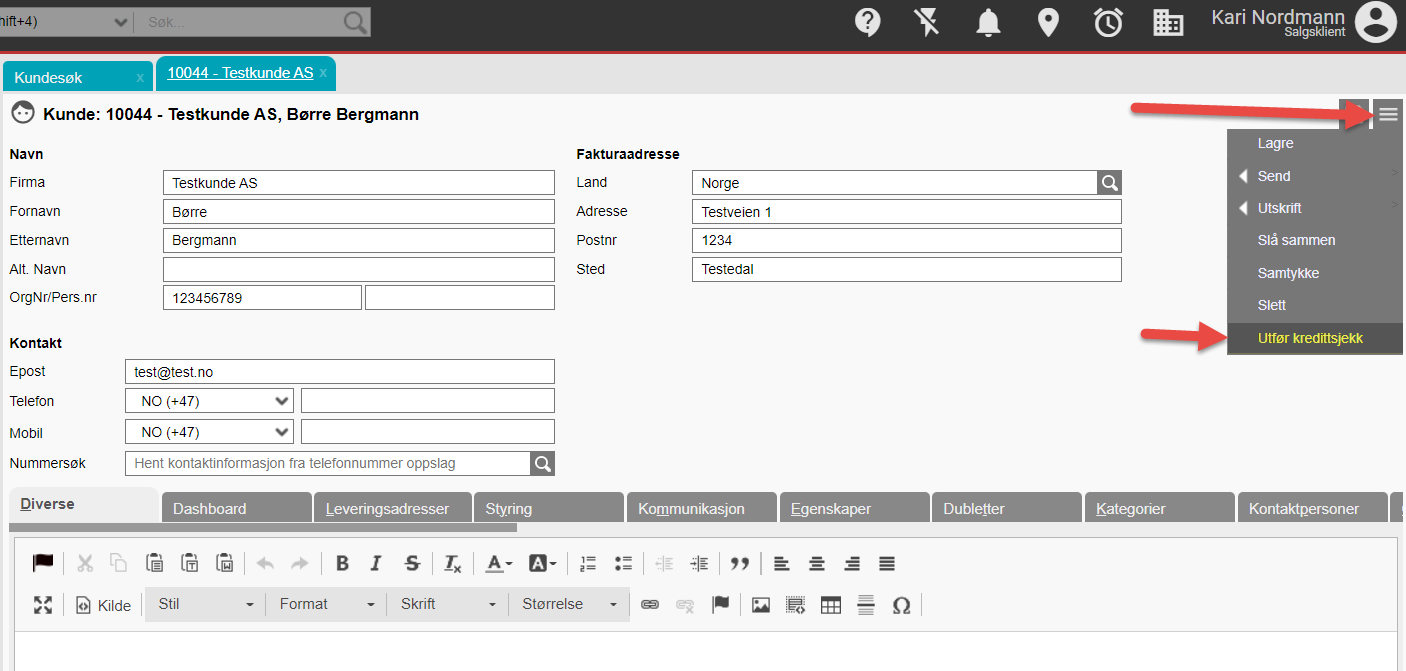Insert a special character omega
Image resolution: width=1406 pixels, height=671 pixels.
901,604
